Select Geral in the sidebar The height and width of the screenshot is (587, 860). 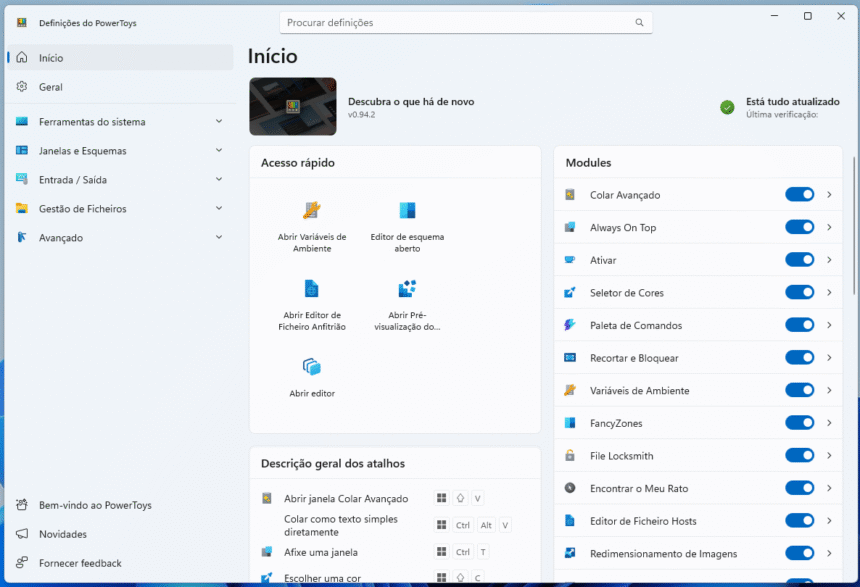(51, 87)
